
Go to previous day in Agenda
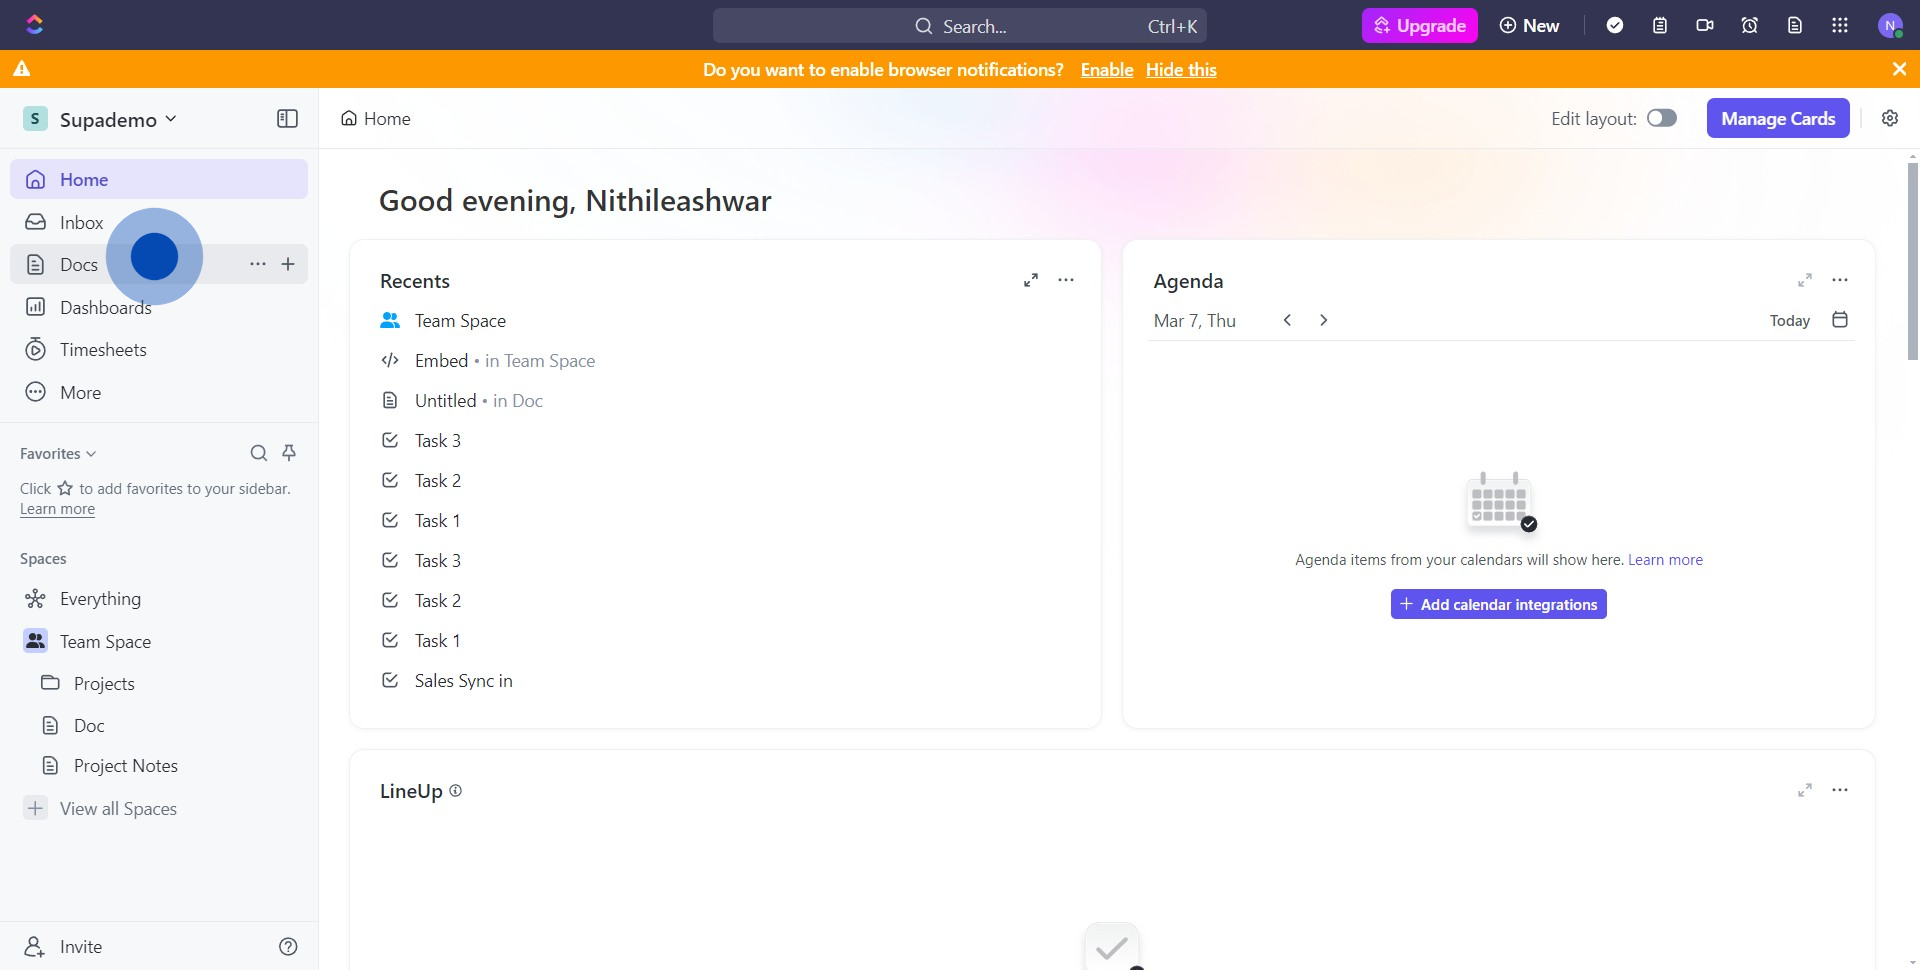pyautogui.click(x=1288, y=320)
